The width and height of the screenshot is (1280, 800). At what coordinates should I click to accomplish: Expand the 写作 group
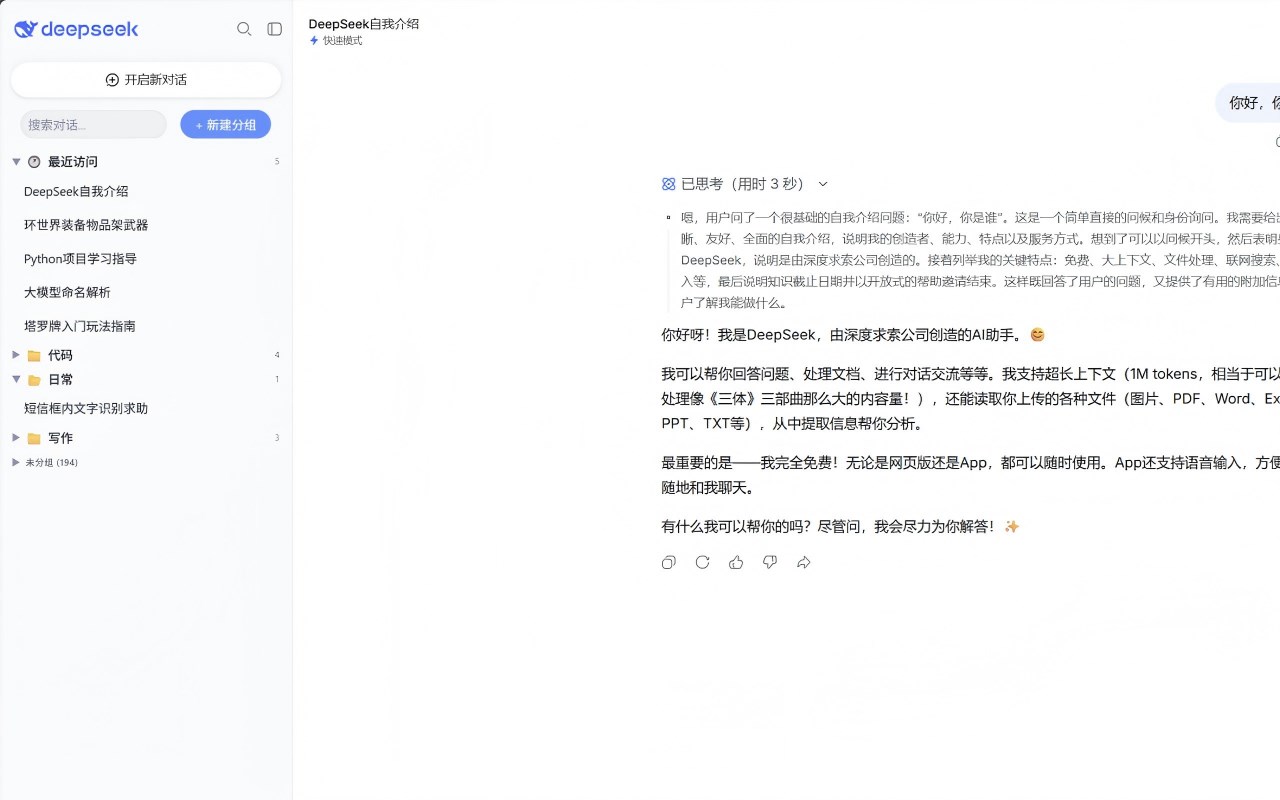coord(16,437)
